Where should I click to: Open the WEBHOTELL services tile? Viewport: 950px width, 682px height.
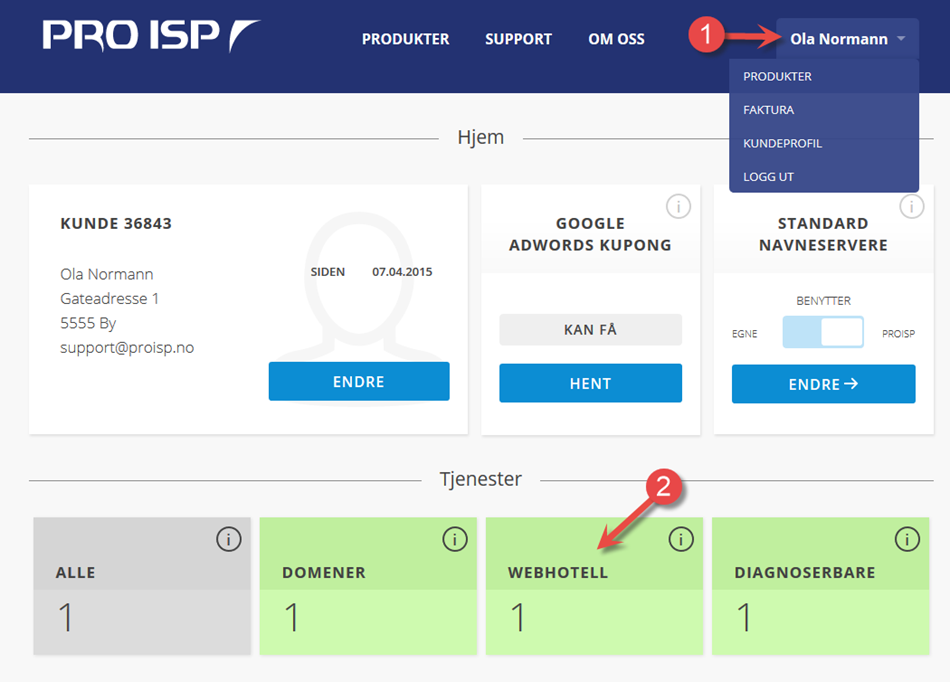[594, 586]
